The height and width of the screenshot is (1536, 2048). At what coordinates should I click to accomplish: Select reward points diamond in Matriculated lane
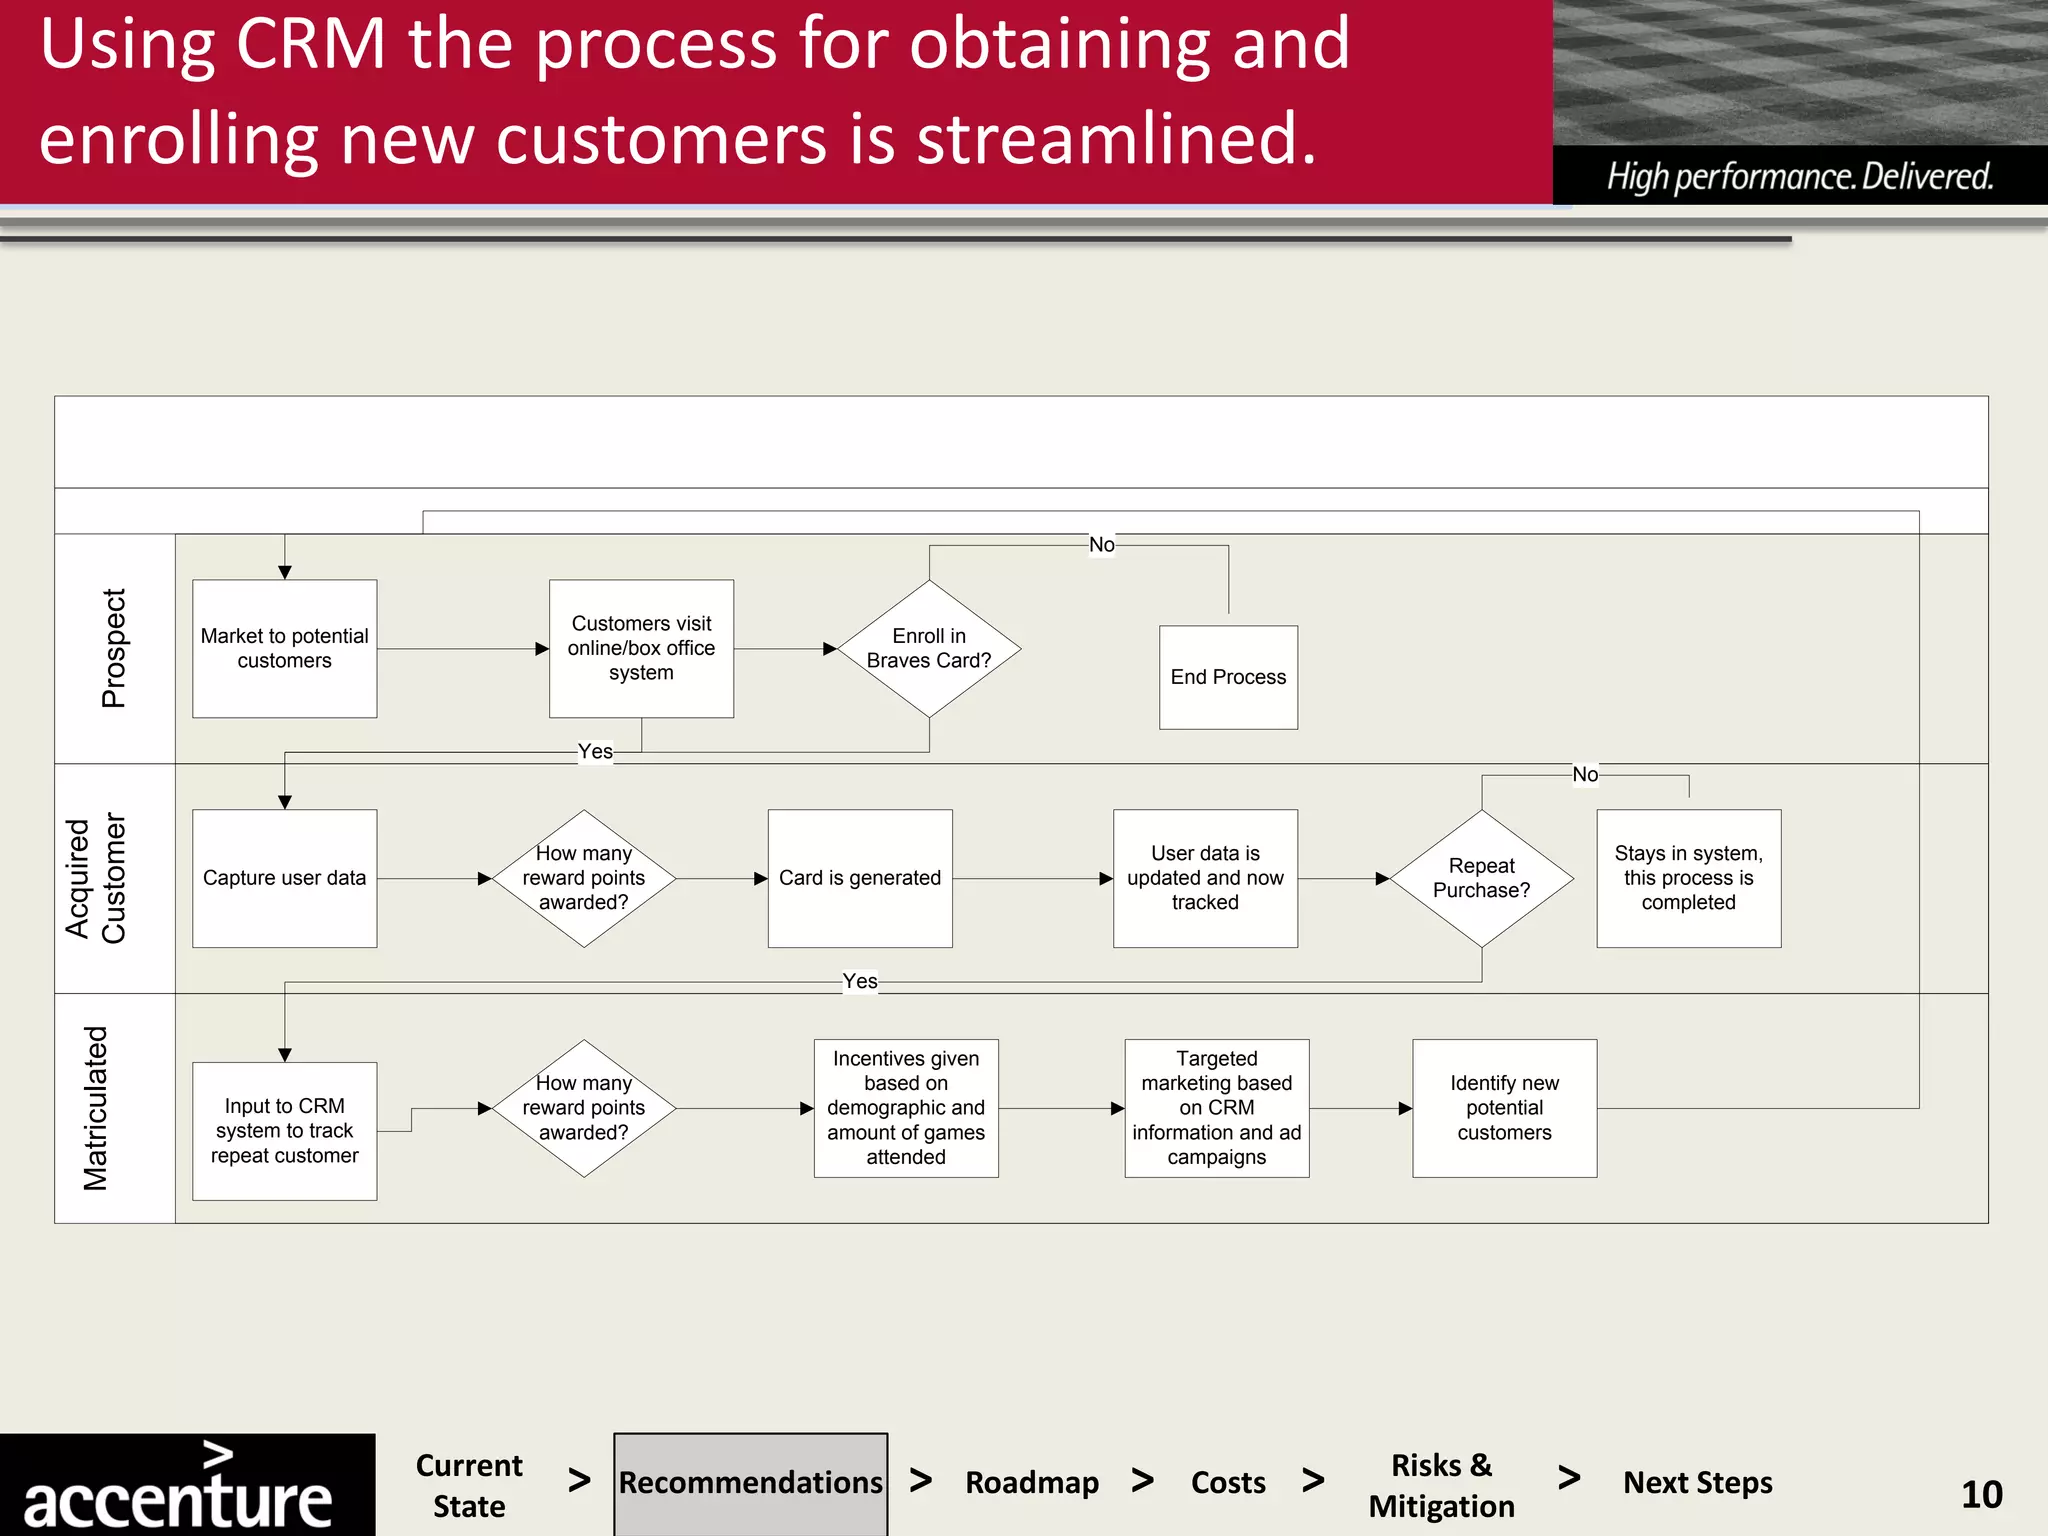[x=584, y=1108]
